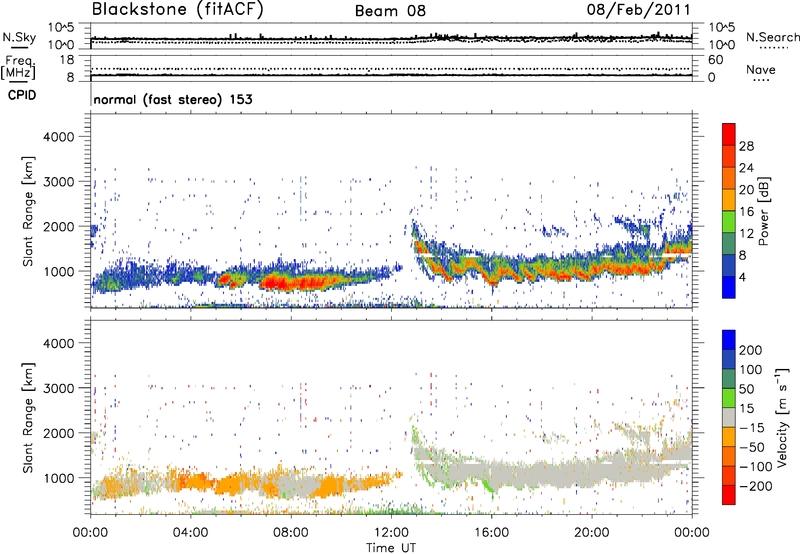Click the orange velocity band near 04:00
This screenshot has width=800, height=554.
pos(191,482)
